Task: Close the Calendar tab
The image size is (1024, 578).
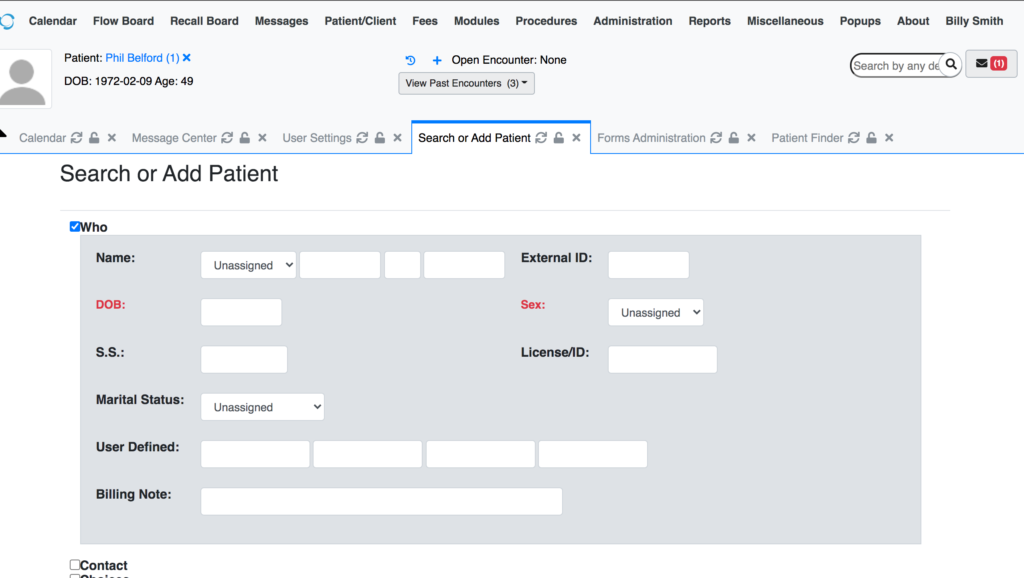Action: [112, 138]
